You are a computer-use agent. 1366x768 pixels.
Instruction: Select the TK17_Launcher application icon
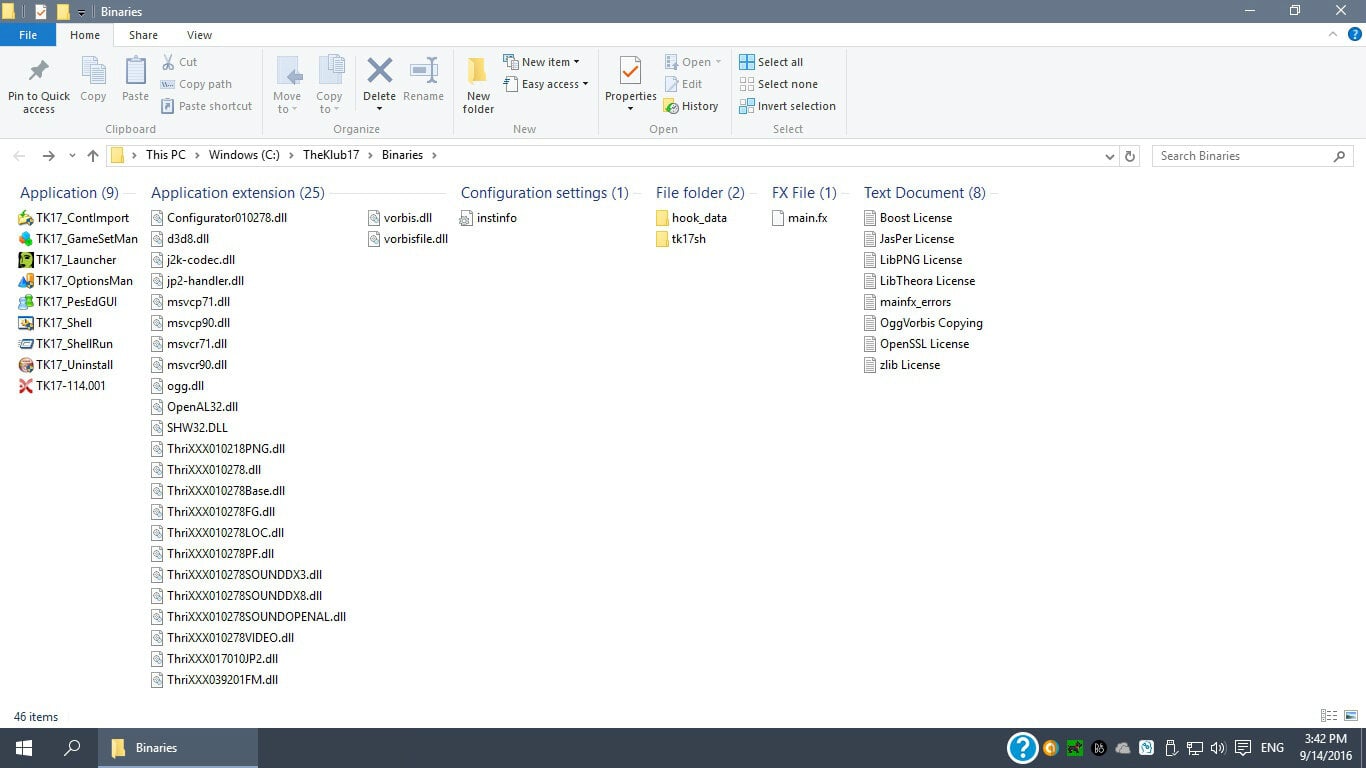[x=26, y=260]
